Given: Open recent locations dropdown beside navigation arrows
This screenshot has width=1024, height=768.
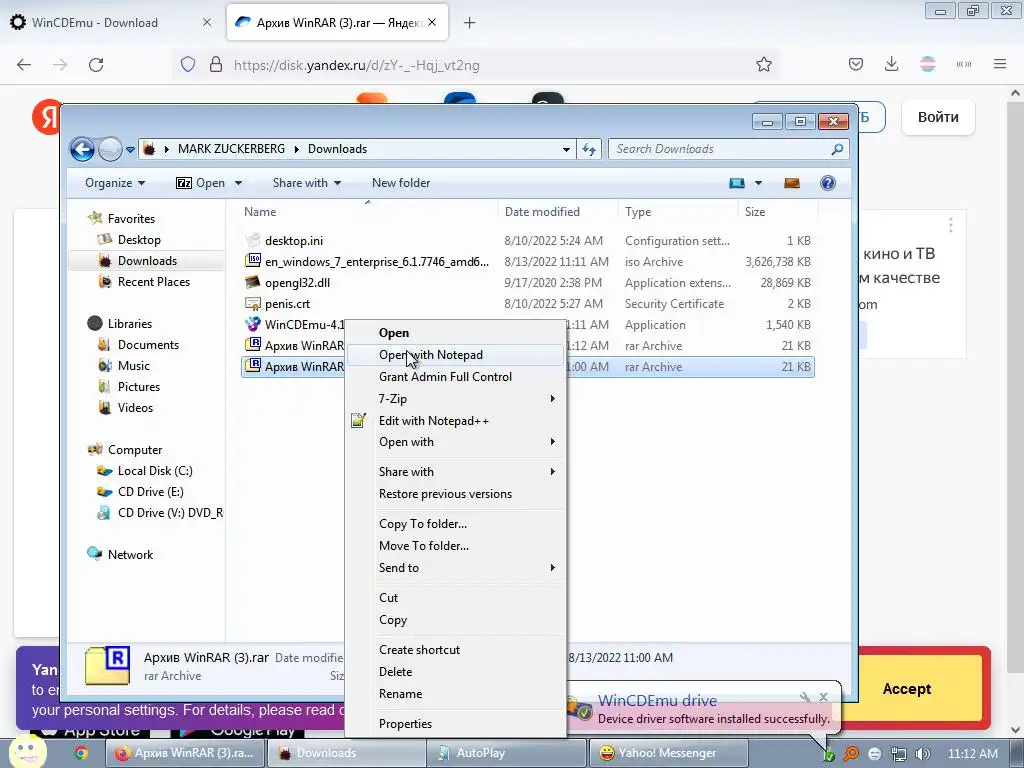Looking at the screenshot, I should click(130, 150).
